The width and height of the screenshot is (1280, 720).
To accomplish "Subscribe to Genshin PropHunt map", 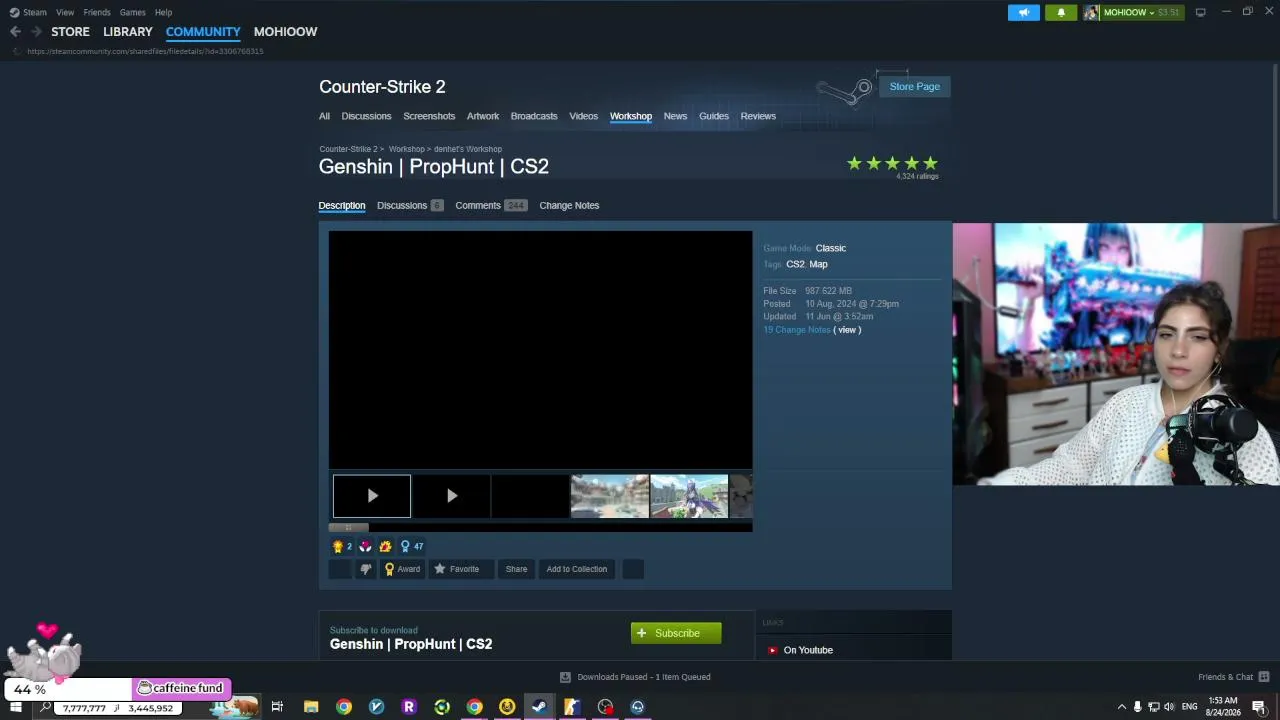I will click(676, 633).
